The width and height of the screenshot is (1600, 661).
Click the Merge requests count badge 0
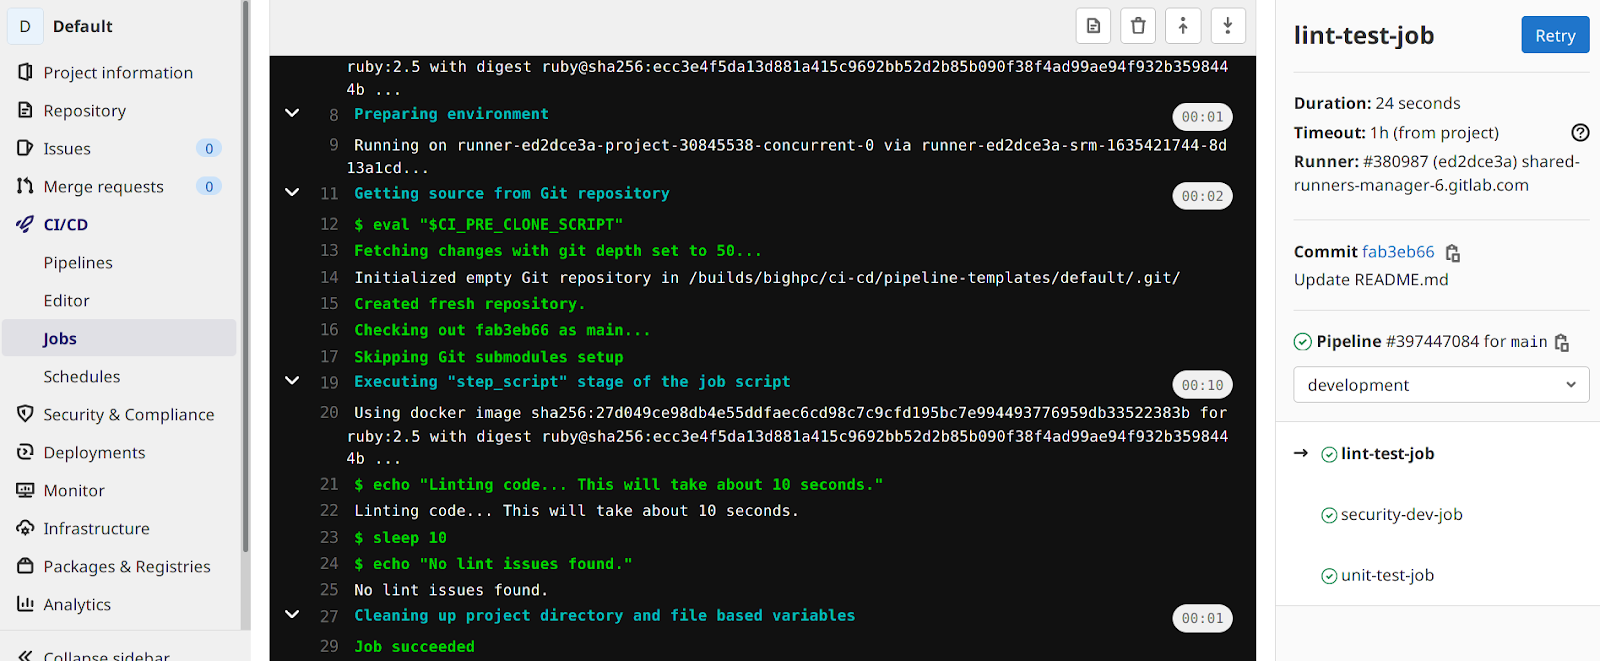coord(209,186)
